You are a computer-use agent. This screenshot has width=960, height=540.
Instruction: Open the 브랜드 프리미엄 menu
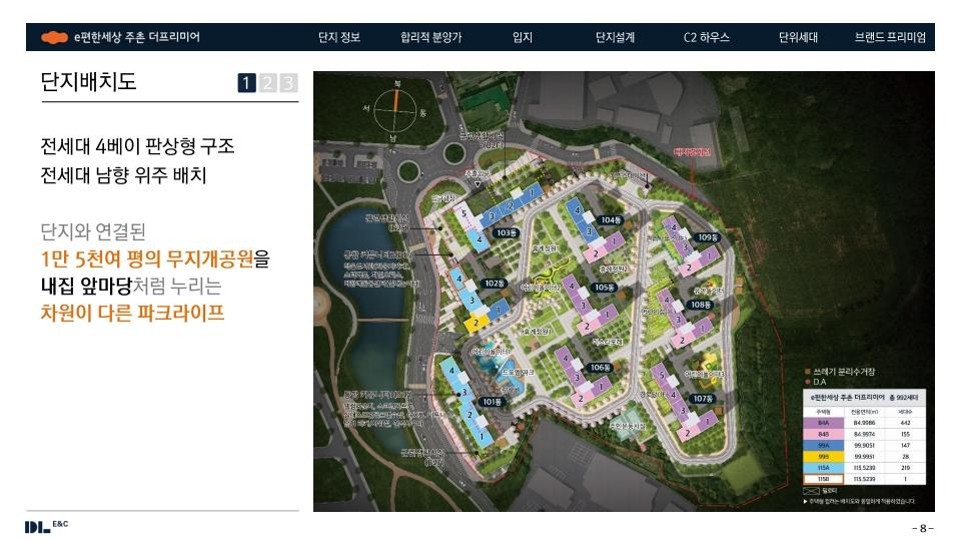pos(890,37)
